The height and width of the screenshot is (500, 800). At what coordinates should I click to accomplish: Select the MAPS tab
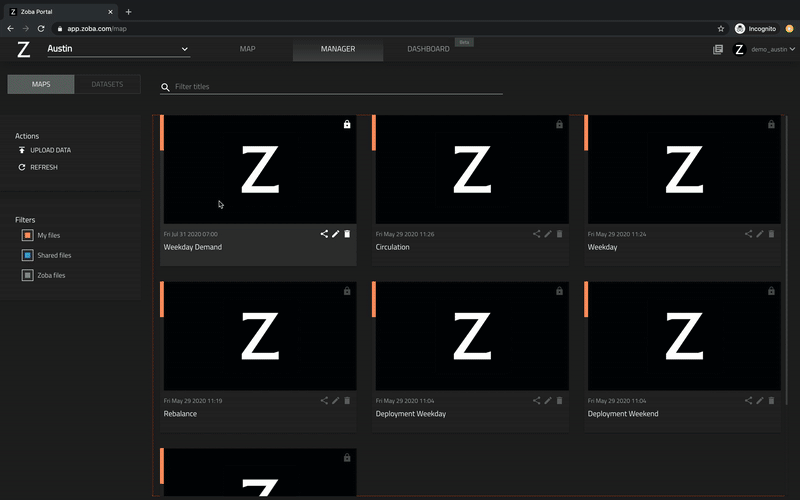click(41, 84)
